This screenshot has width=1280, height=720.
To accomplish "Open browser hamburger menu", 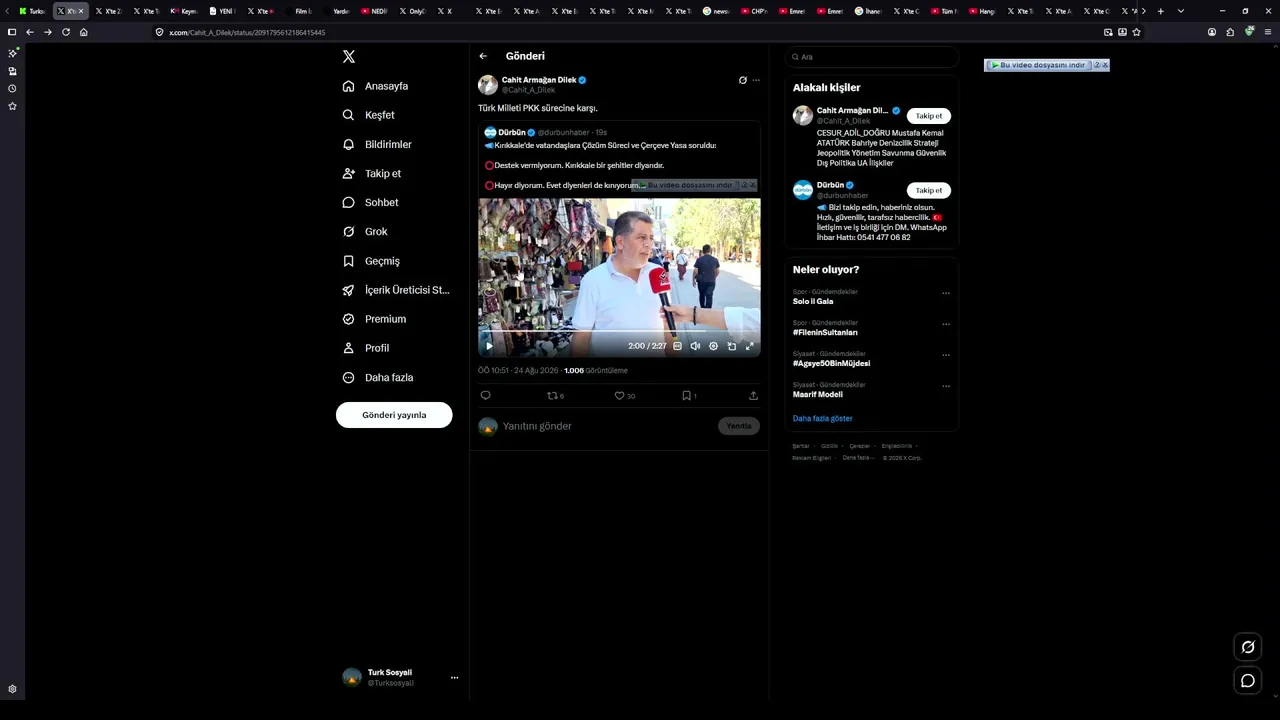I will coord(1269,32).
